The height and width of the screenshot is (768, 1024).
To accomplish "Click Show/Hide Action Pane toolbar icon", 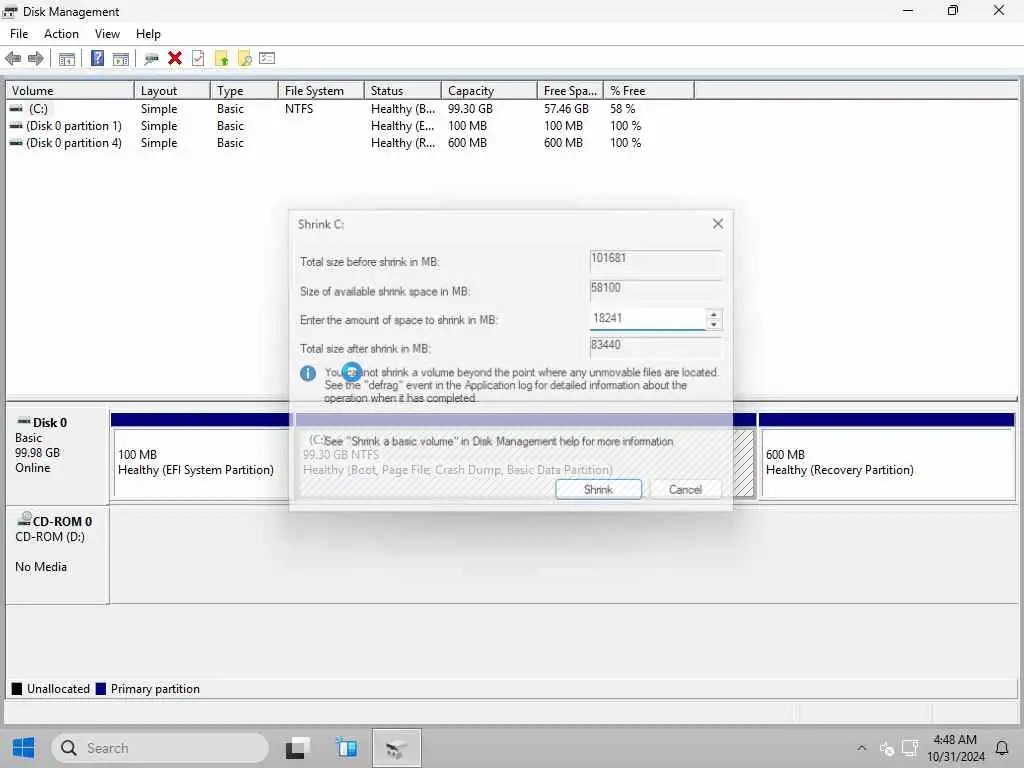I will click(x=121, y=59).
